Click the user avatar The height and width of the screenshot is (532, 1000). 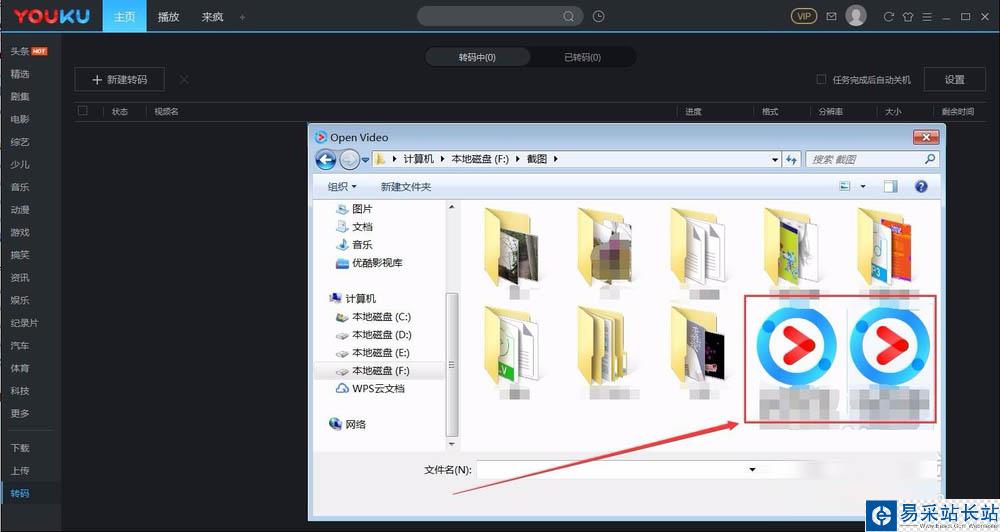tap(856, 16)
